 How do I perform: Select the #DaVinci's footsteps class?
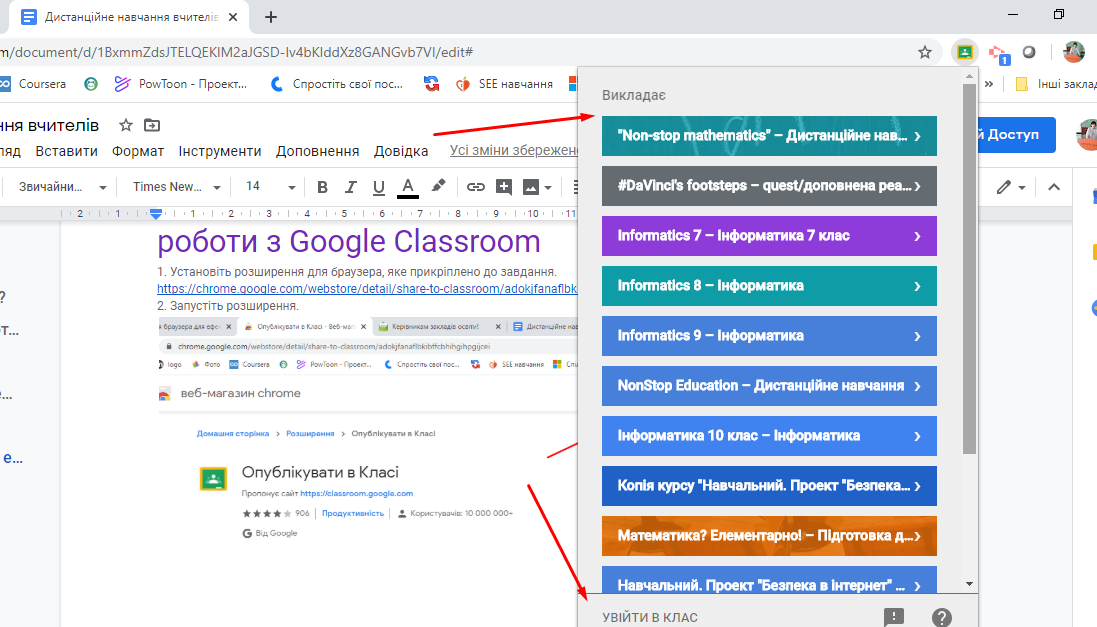click(x=769, y=185)
